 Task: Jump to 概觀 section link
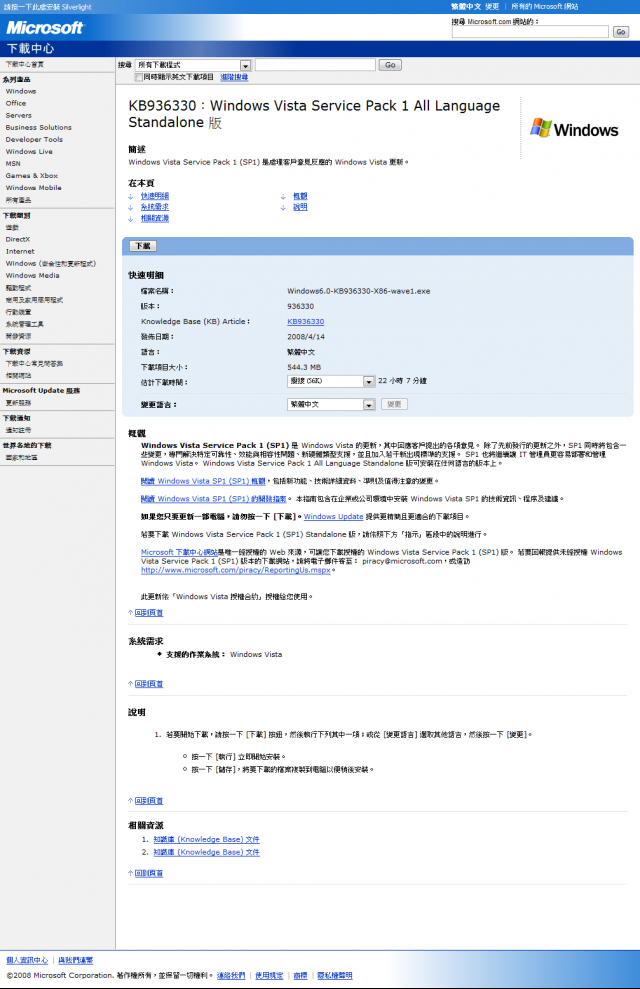click(x=300, y=197)
